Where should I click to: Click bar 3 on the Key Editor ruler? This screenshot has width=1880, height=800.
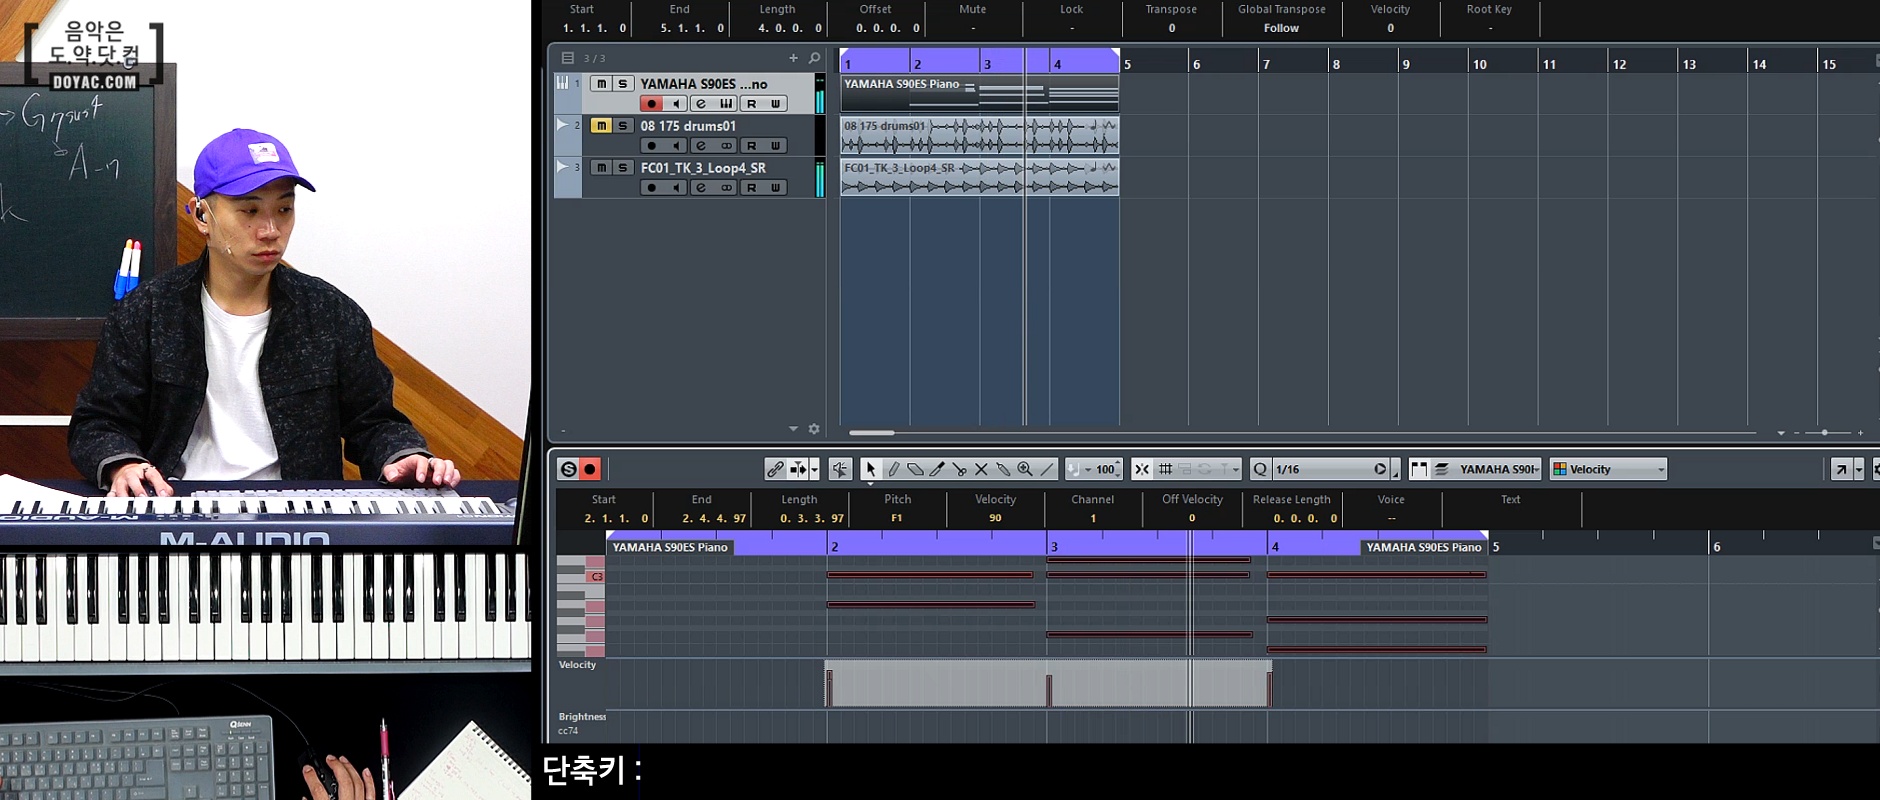pyautogui.click(x=1054, y=546)
